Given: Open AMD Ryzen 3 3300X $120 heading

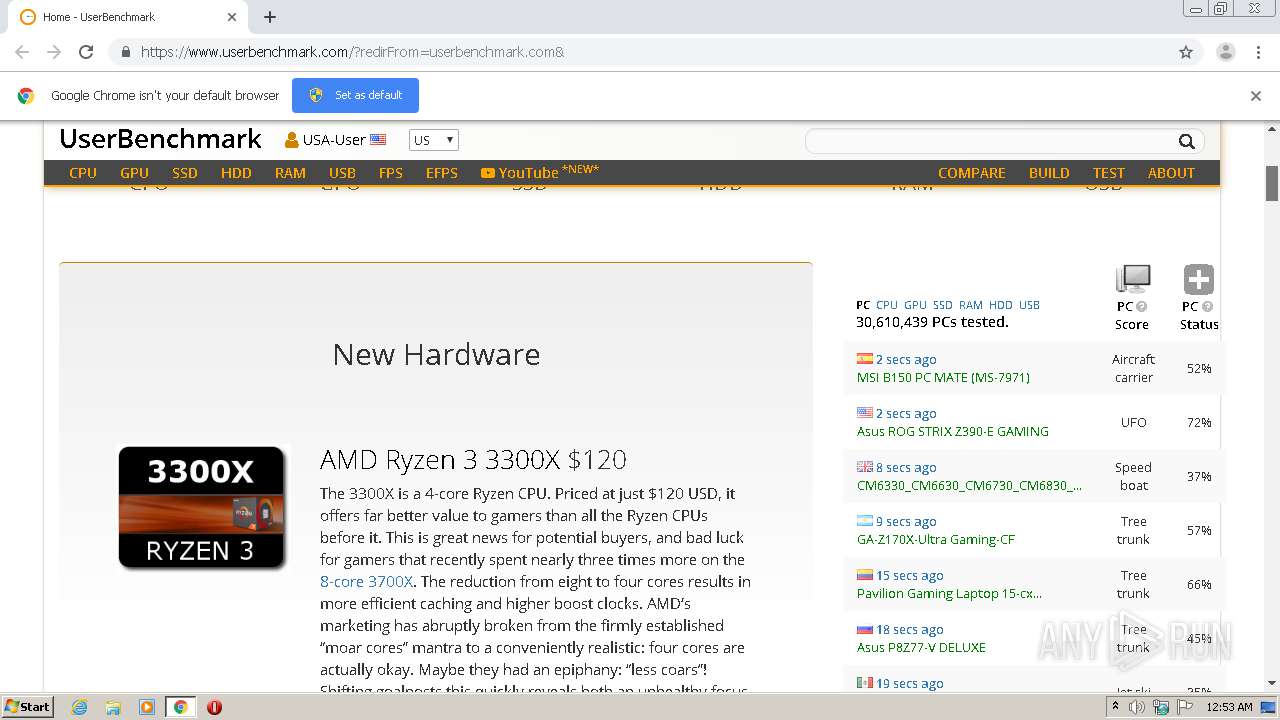Looking at the screenshot, I should [473, 459].
